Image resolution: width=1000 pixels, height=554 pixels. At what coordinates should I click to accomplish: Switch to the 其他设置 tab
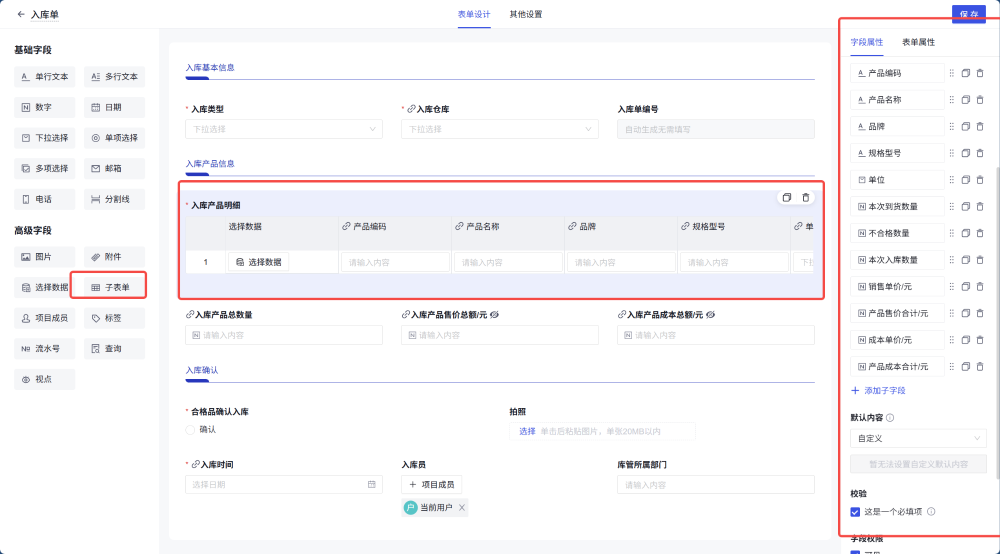[x=526, y=15]
